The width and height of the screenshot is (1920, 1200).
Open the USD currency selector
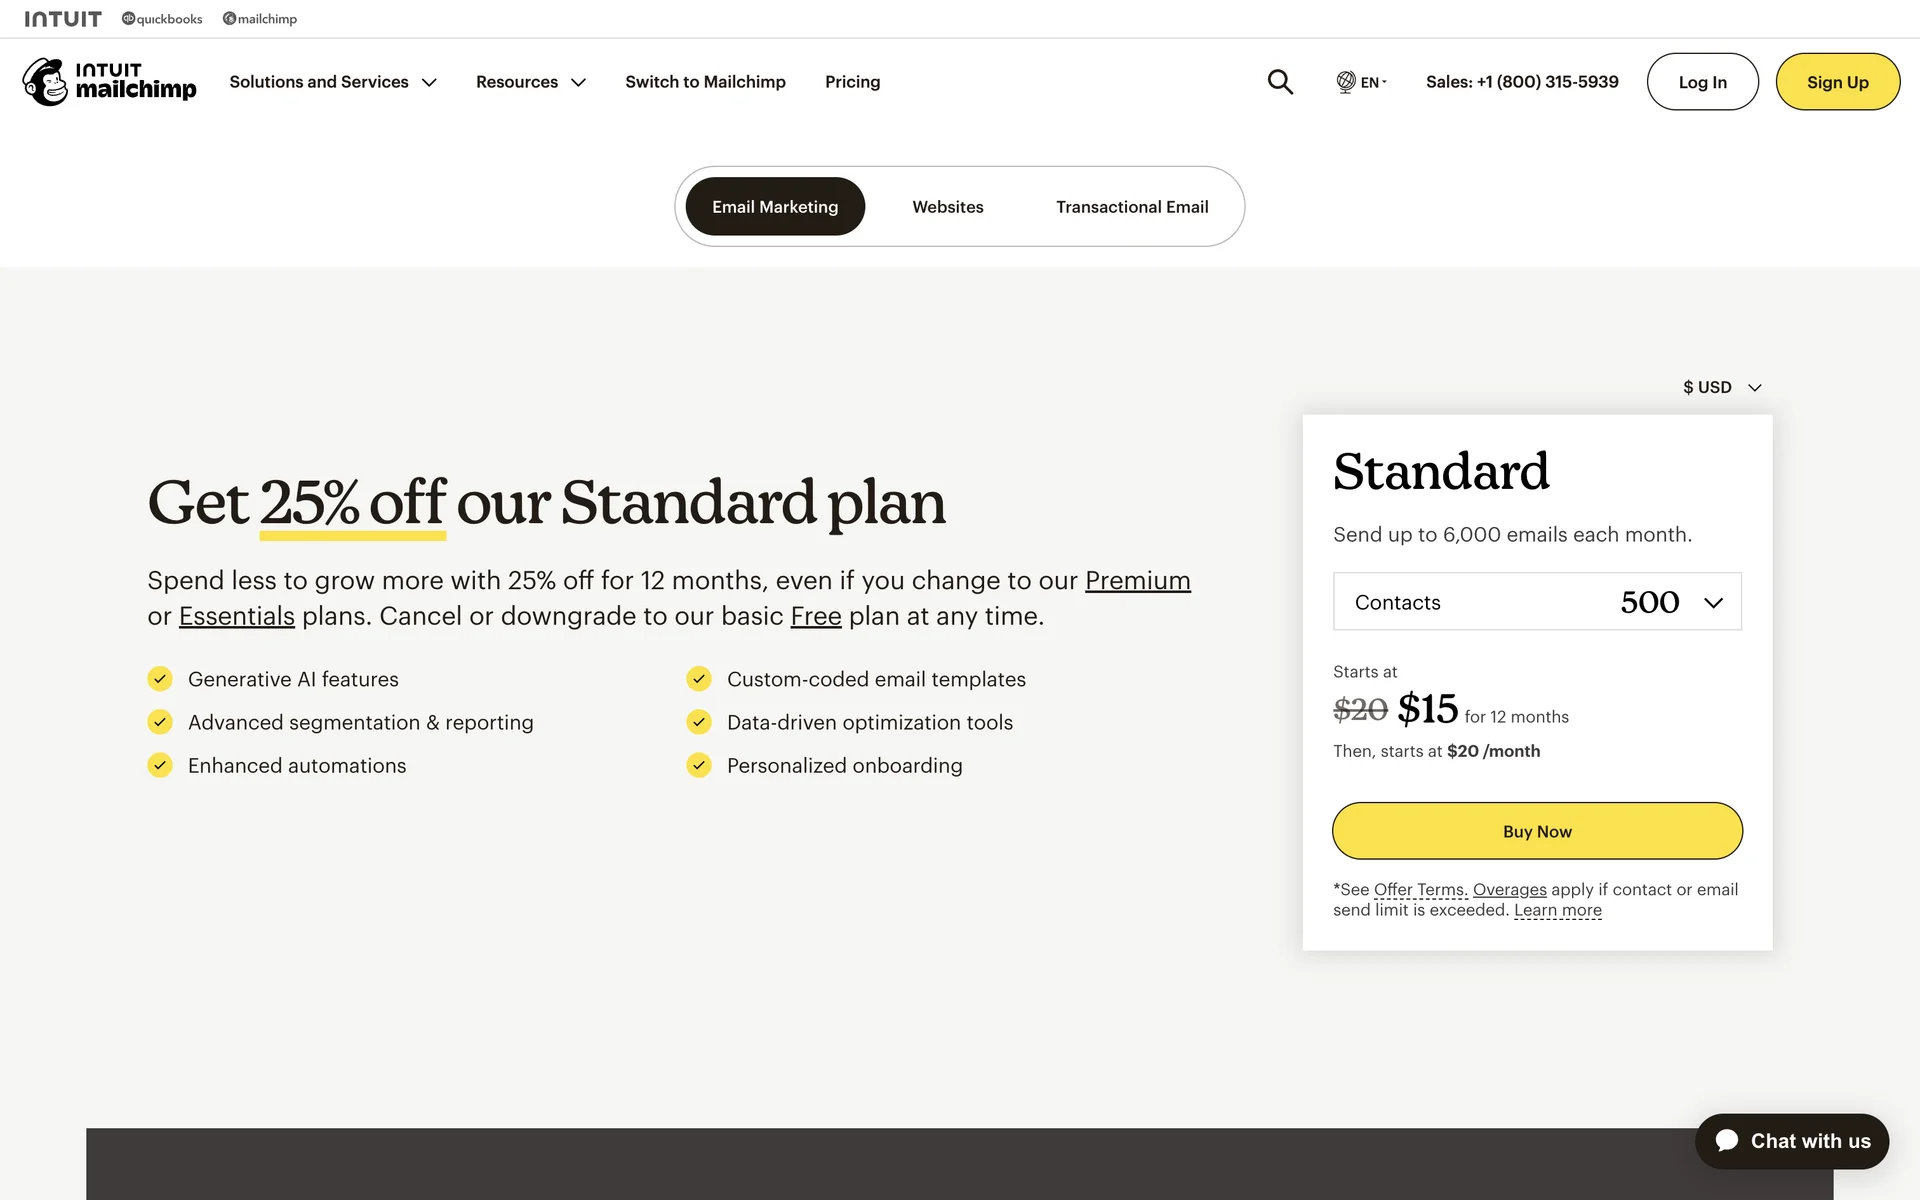coord(1721,387)
